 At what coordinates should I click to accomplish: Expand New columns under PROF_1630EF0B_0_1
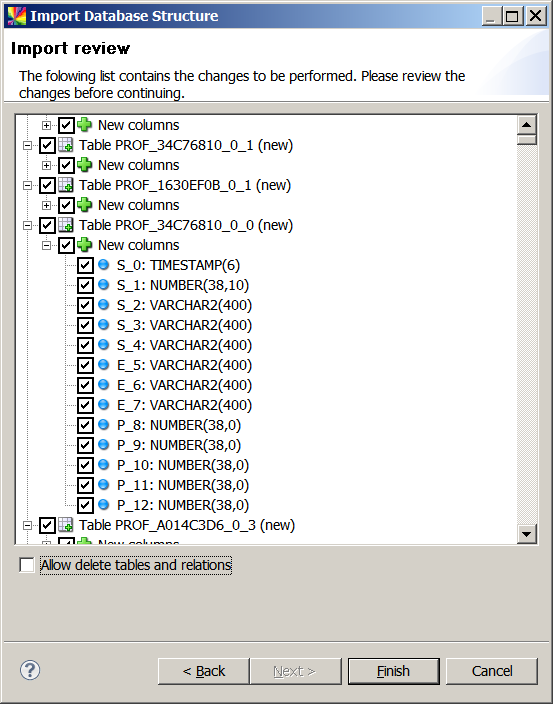(x=47, y=205)
